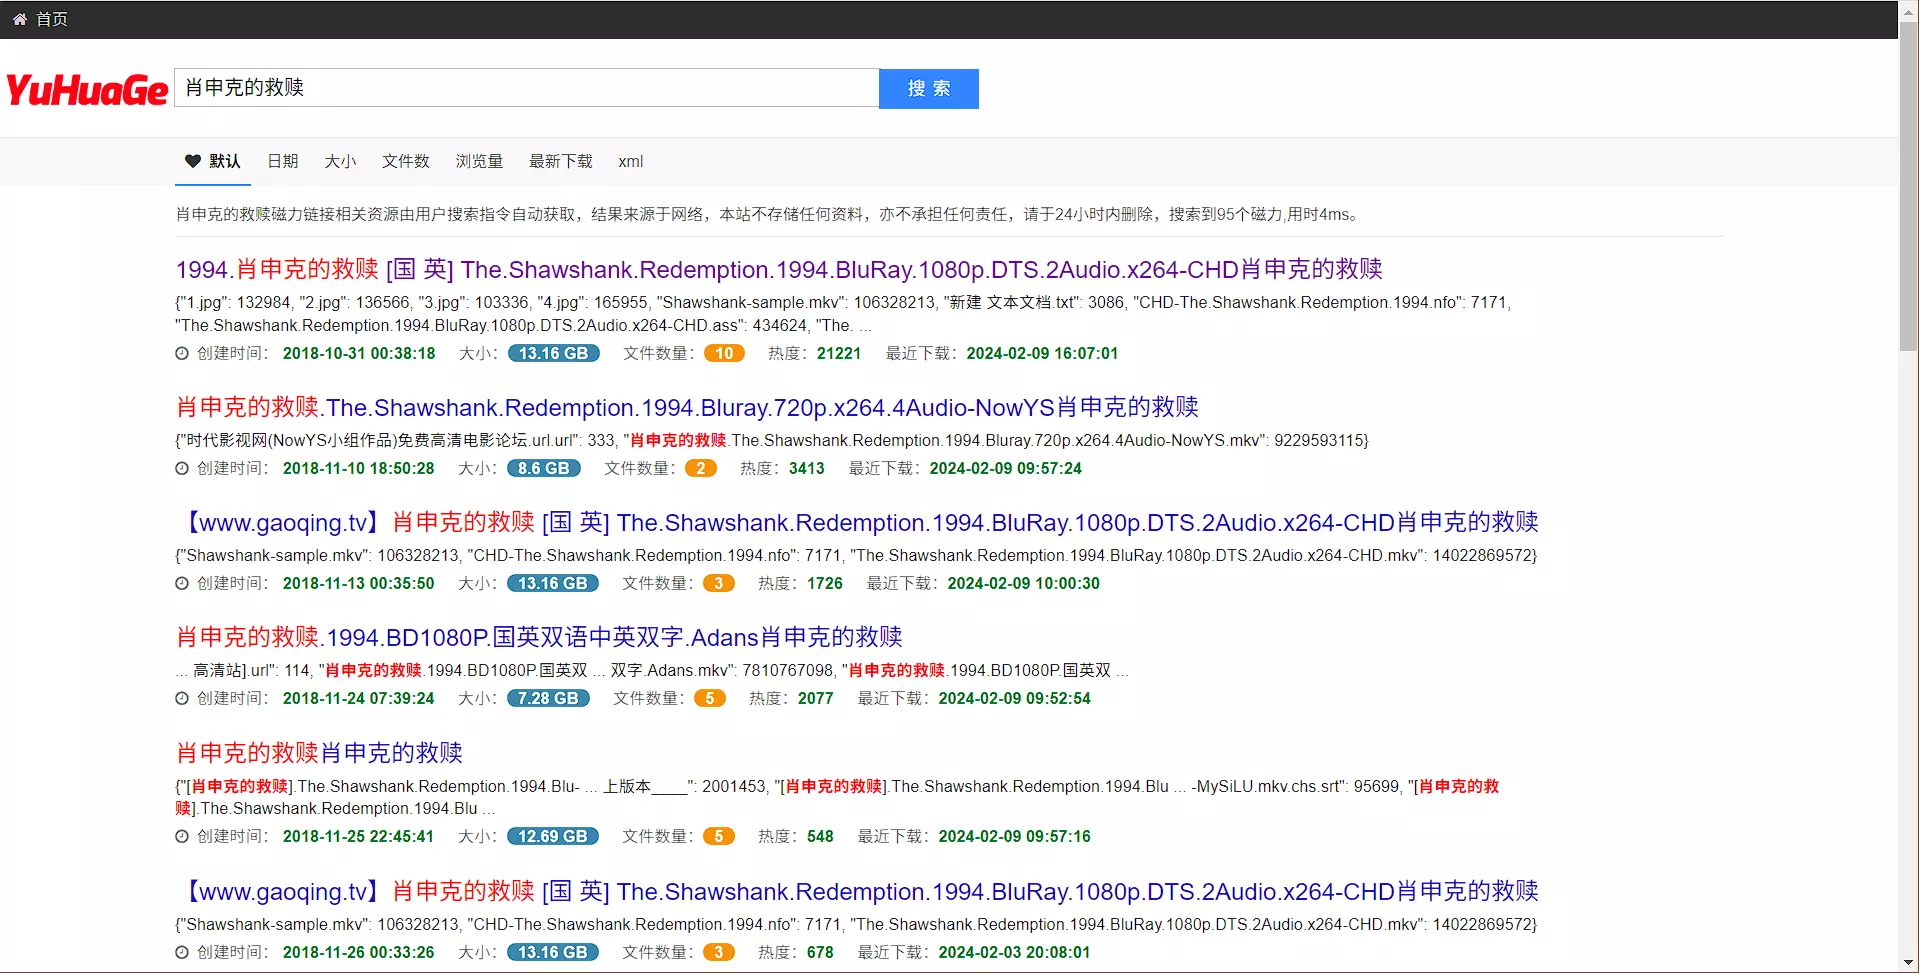Viewport: 1919px width, 973px height.
Task: Focus the search box containing 肖申克的救赎
Action: click(x=526, y=88)
